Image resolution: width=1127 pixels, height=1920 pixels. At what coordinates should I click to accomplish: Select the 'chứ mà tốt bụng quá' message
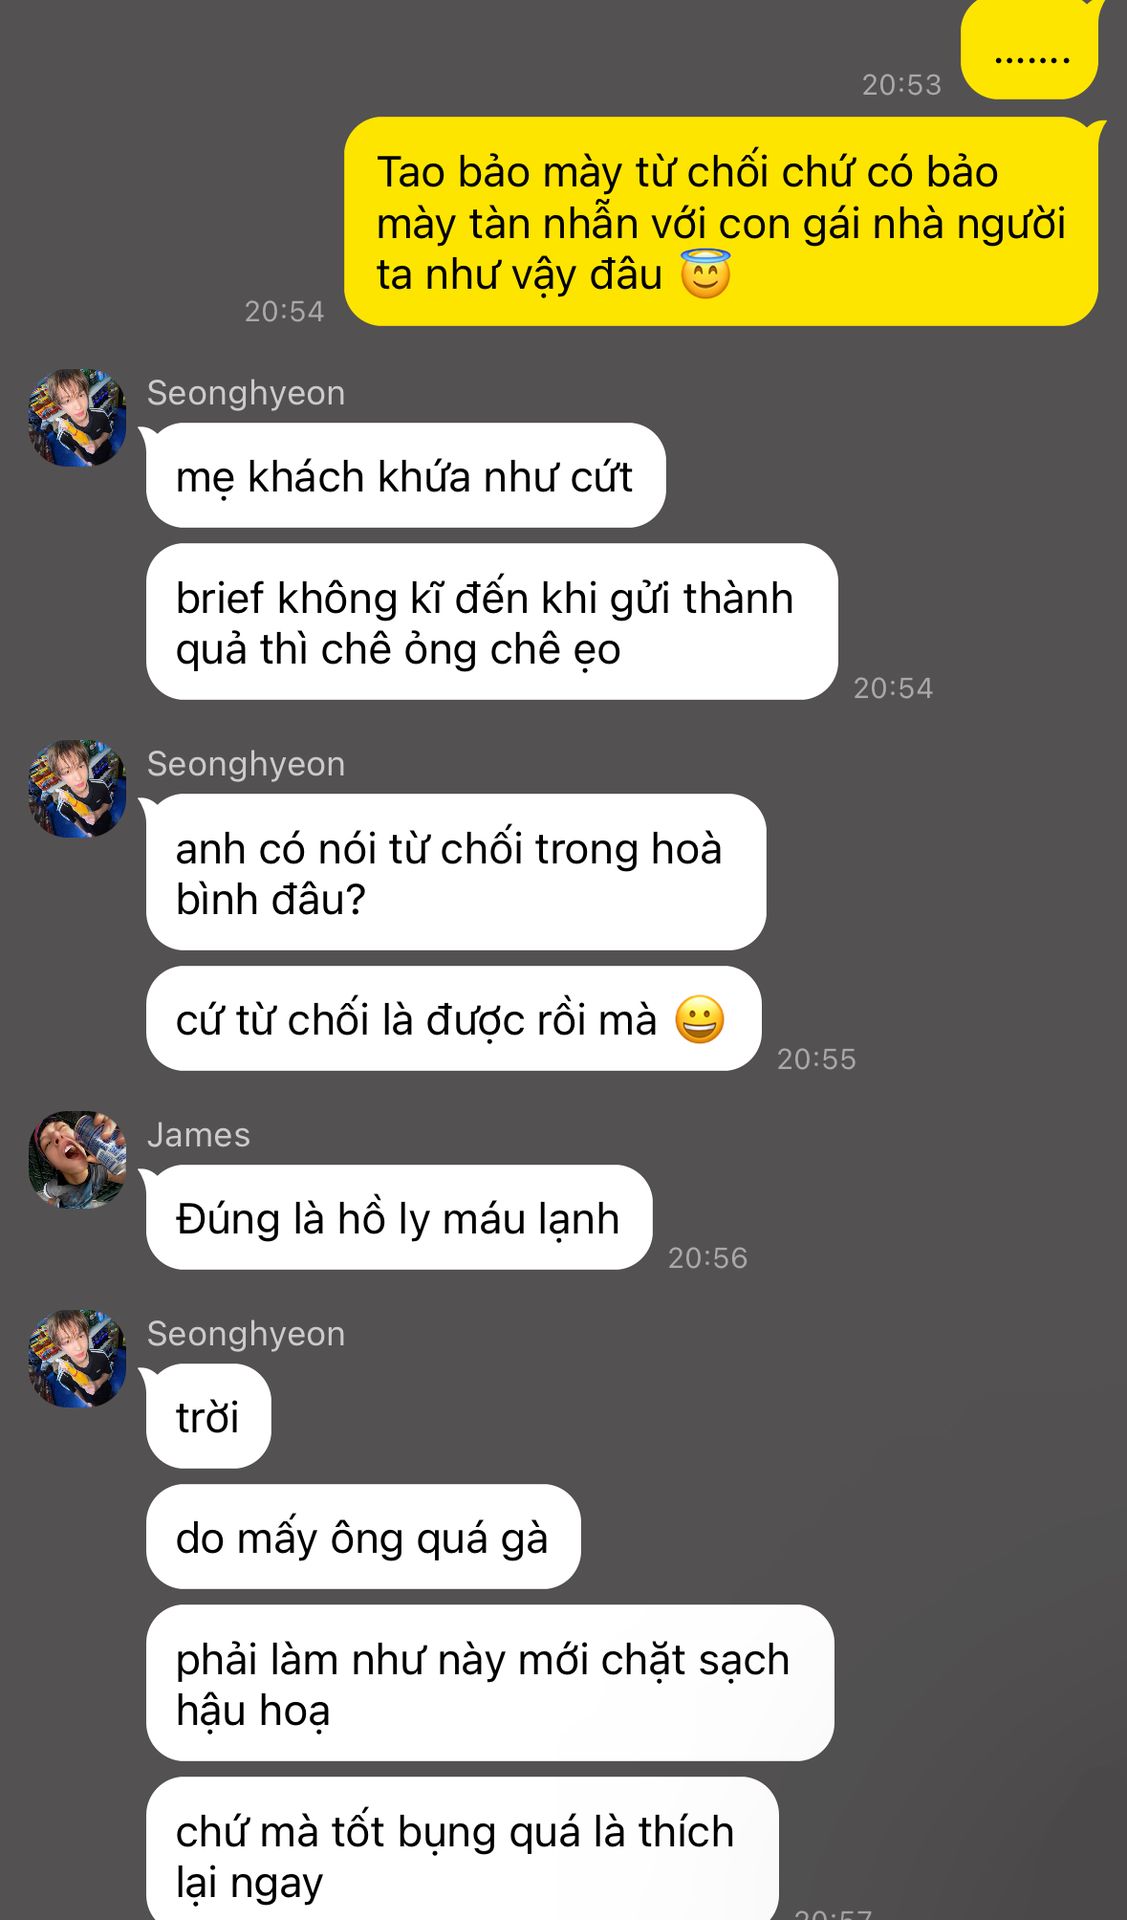(x=462, y=1848)
